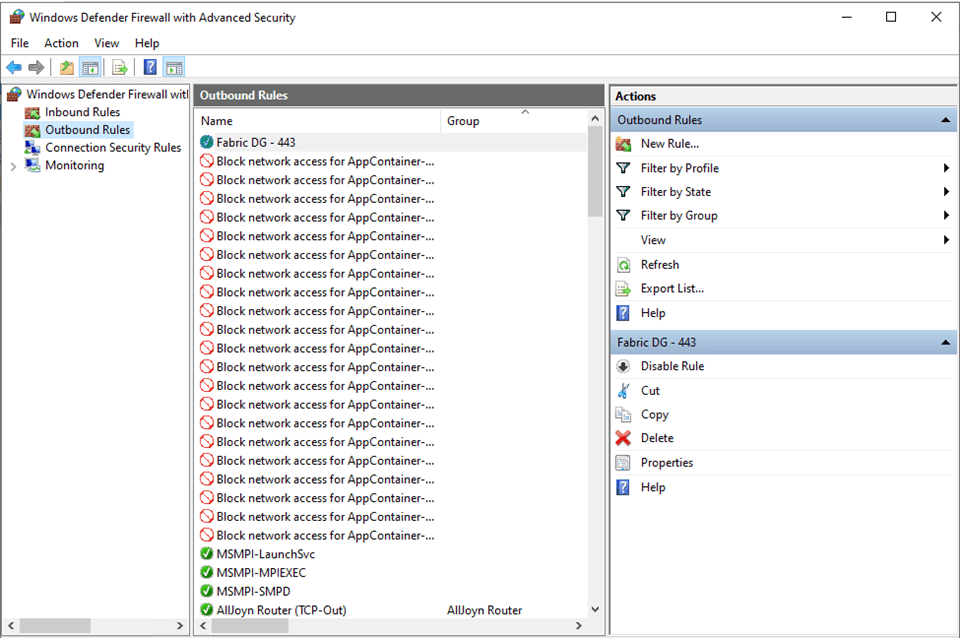Click the Inbound Rules tree icon

coord(32,113)
